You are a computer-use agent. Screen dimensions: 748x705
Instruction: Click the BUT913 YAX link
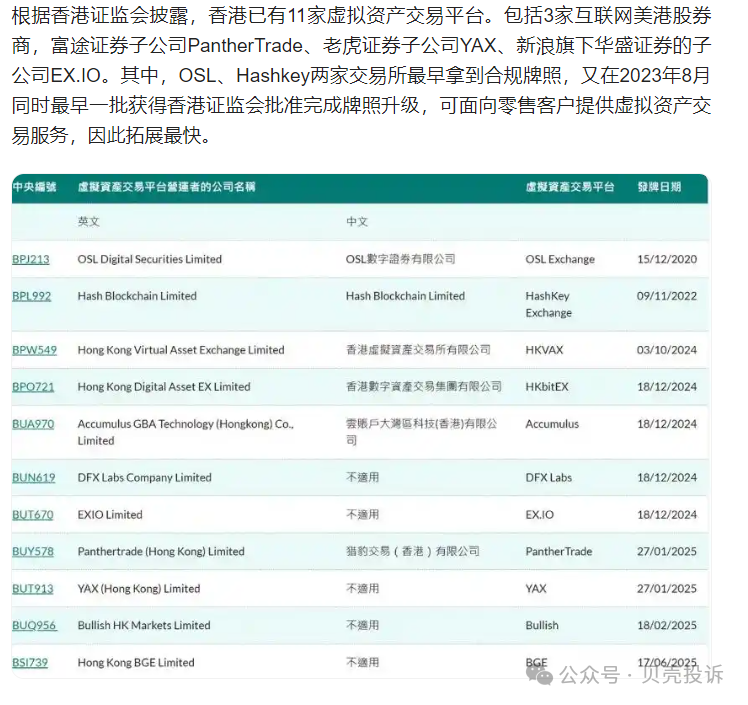pyautogui.click(x=32, y=588)
